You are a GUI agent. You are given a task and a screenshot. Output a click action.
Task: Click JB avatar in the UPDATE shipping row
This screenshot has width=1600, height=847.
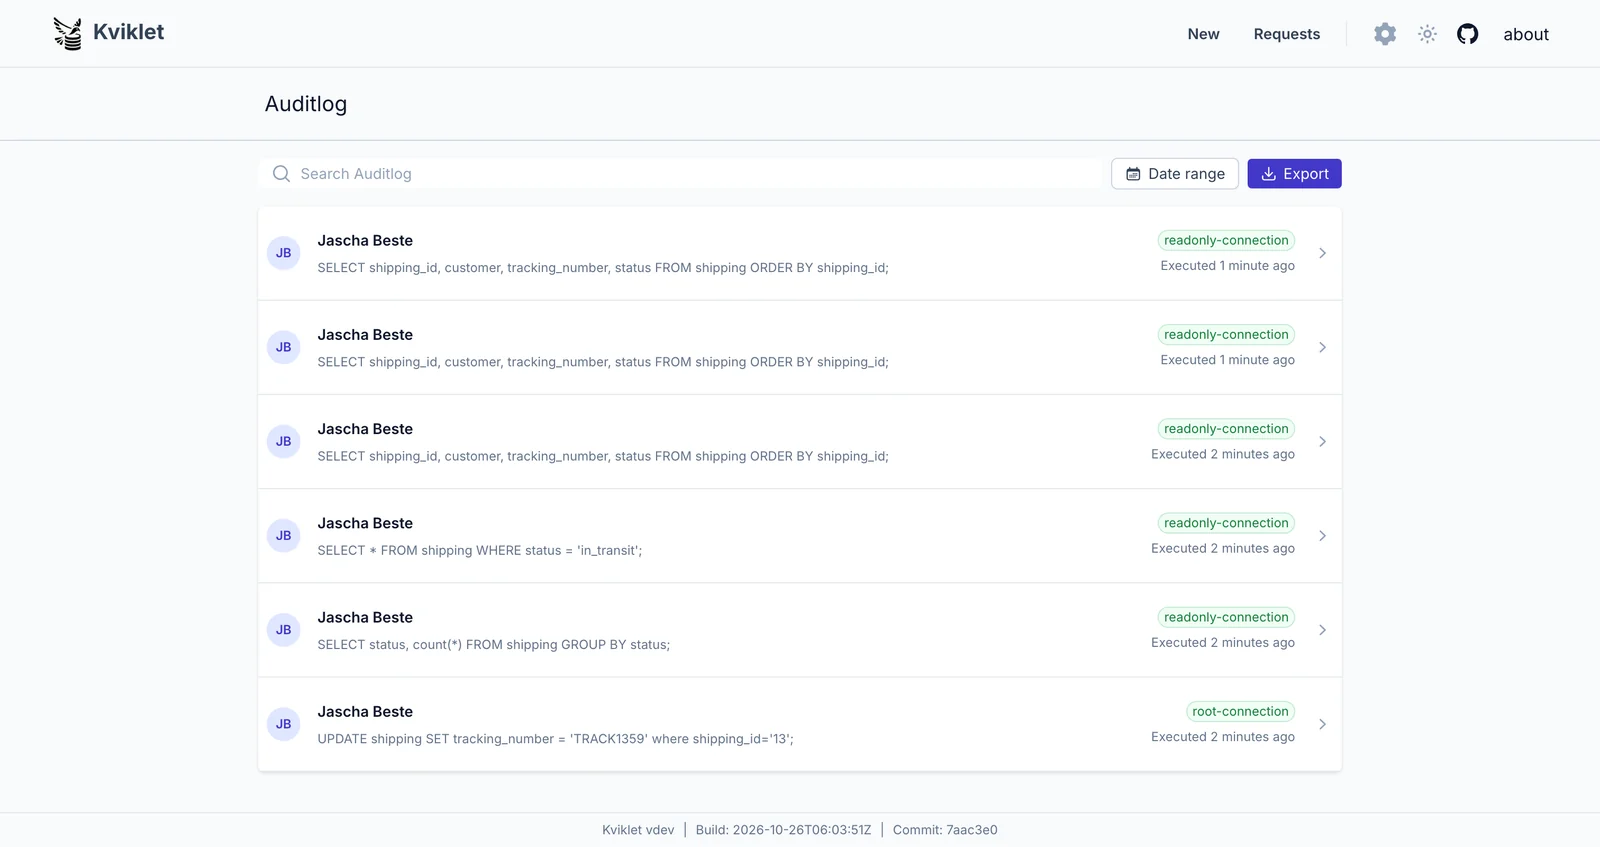click(284, 724)
